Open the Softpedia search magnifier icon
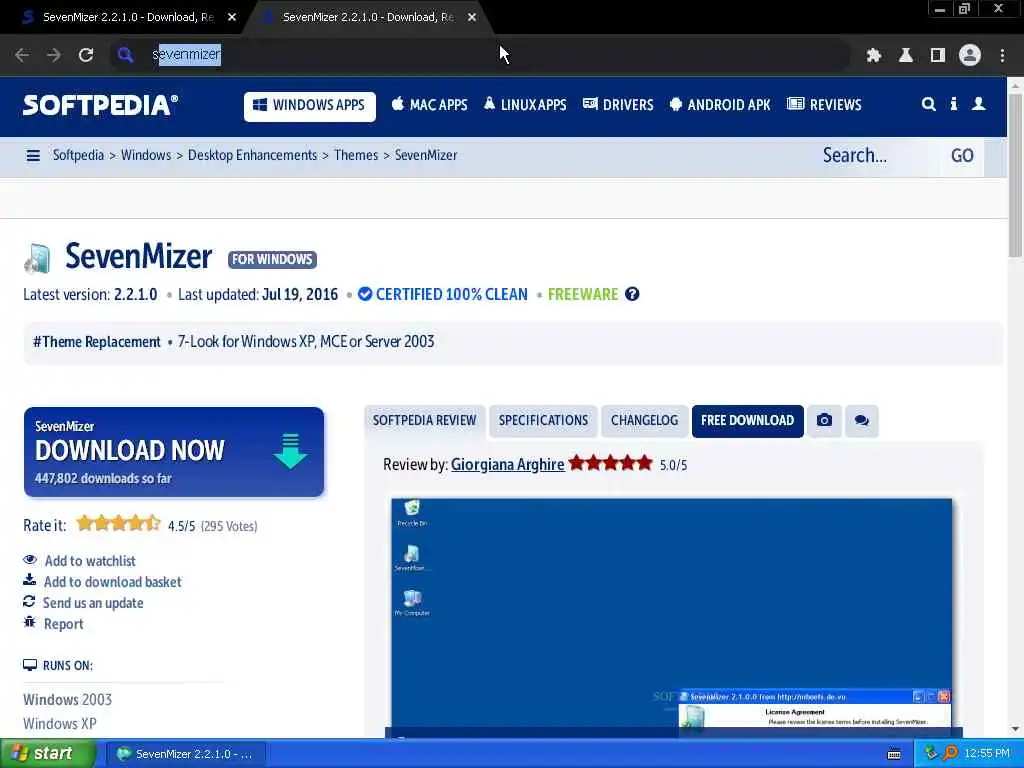This screenshot has height=768, width=1024. 928,104
